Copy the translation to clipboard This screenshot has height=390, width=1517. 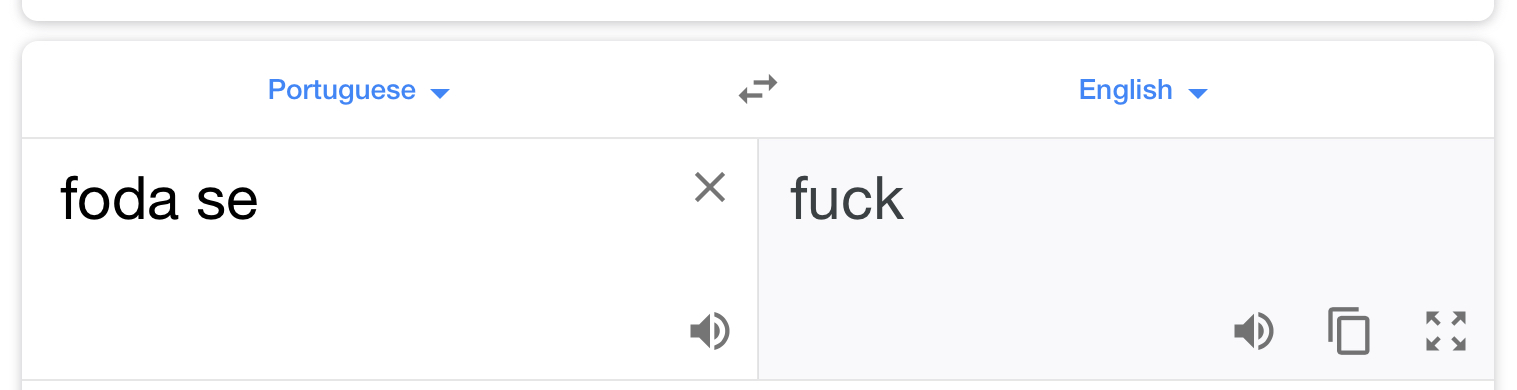pyautogui.click(x=1348, y=331)
